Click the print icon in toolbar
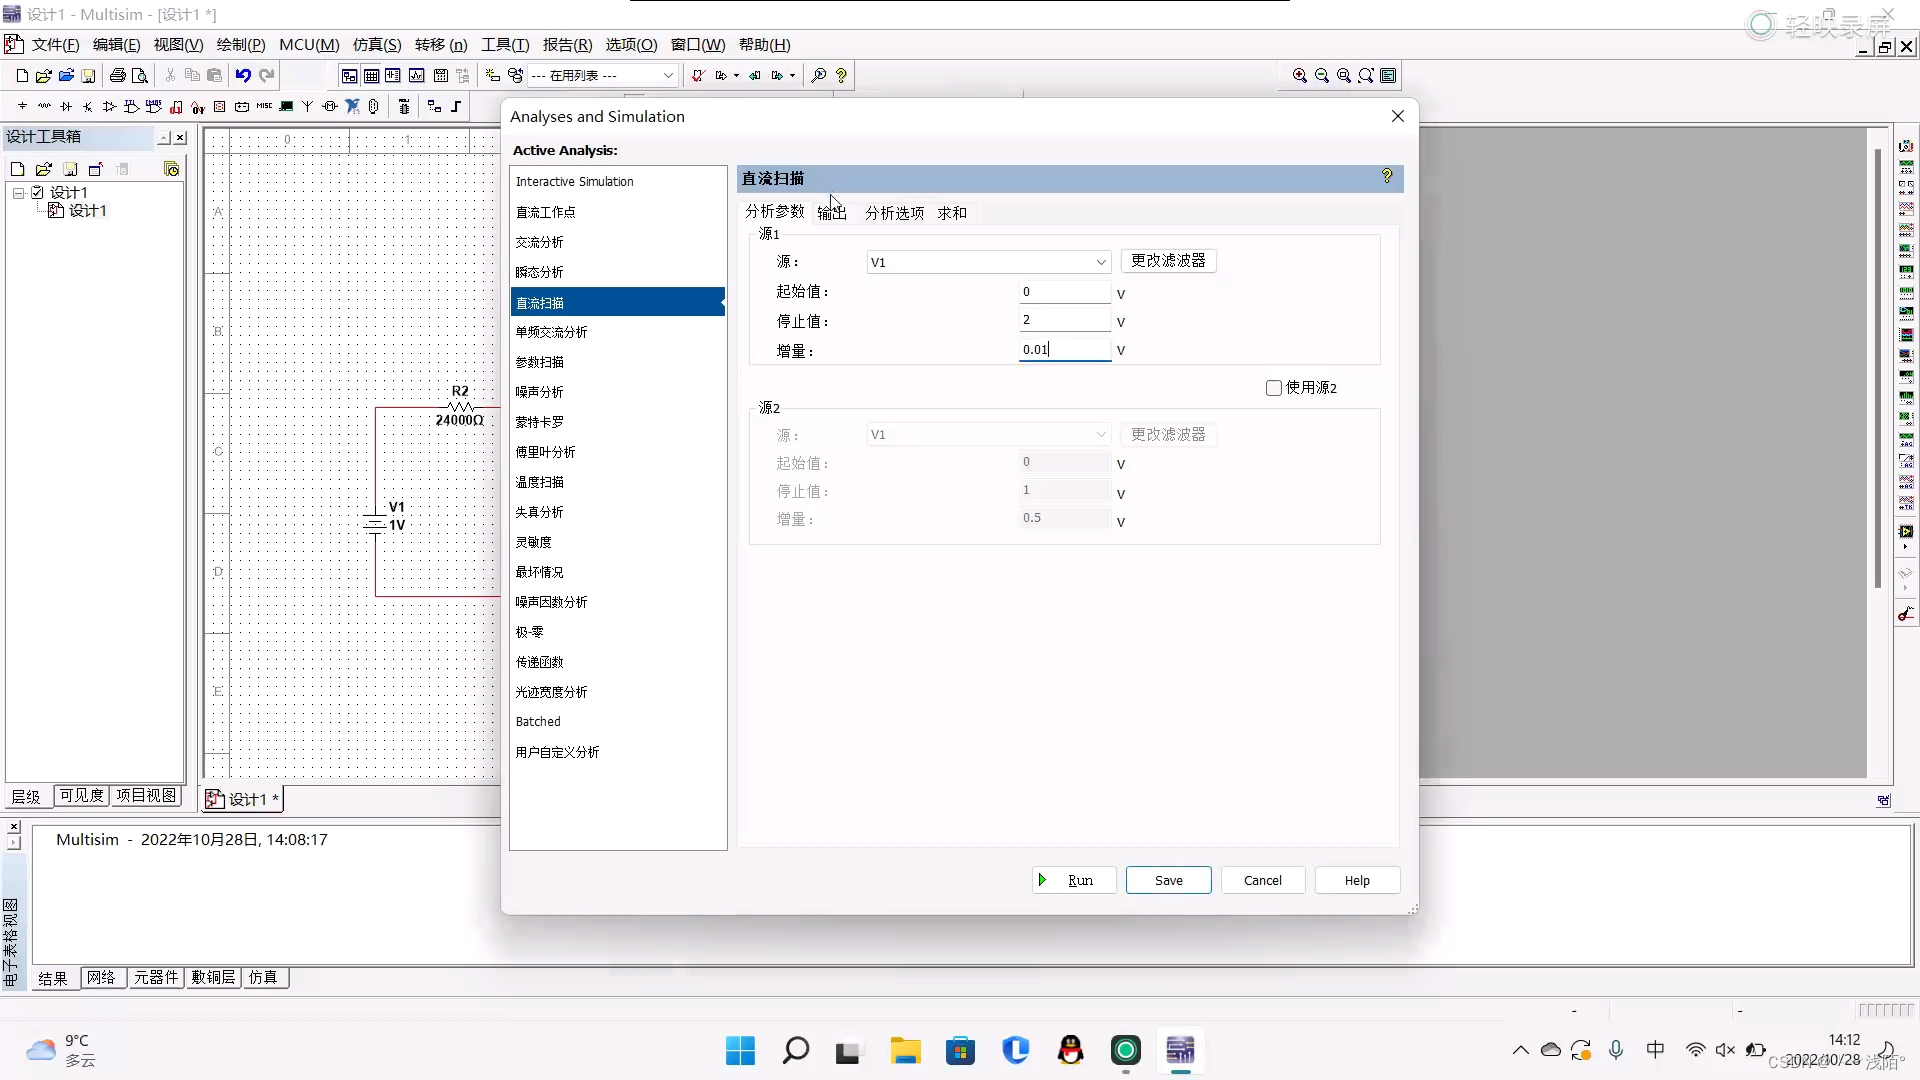The width and height of the screenshot is (1920, 1080). [x=118, y=75]
